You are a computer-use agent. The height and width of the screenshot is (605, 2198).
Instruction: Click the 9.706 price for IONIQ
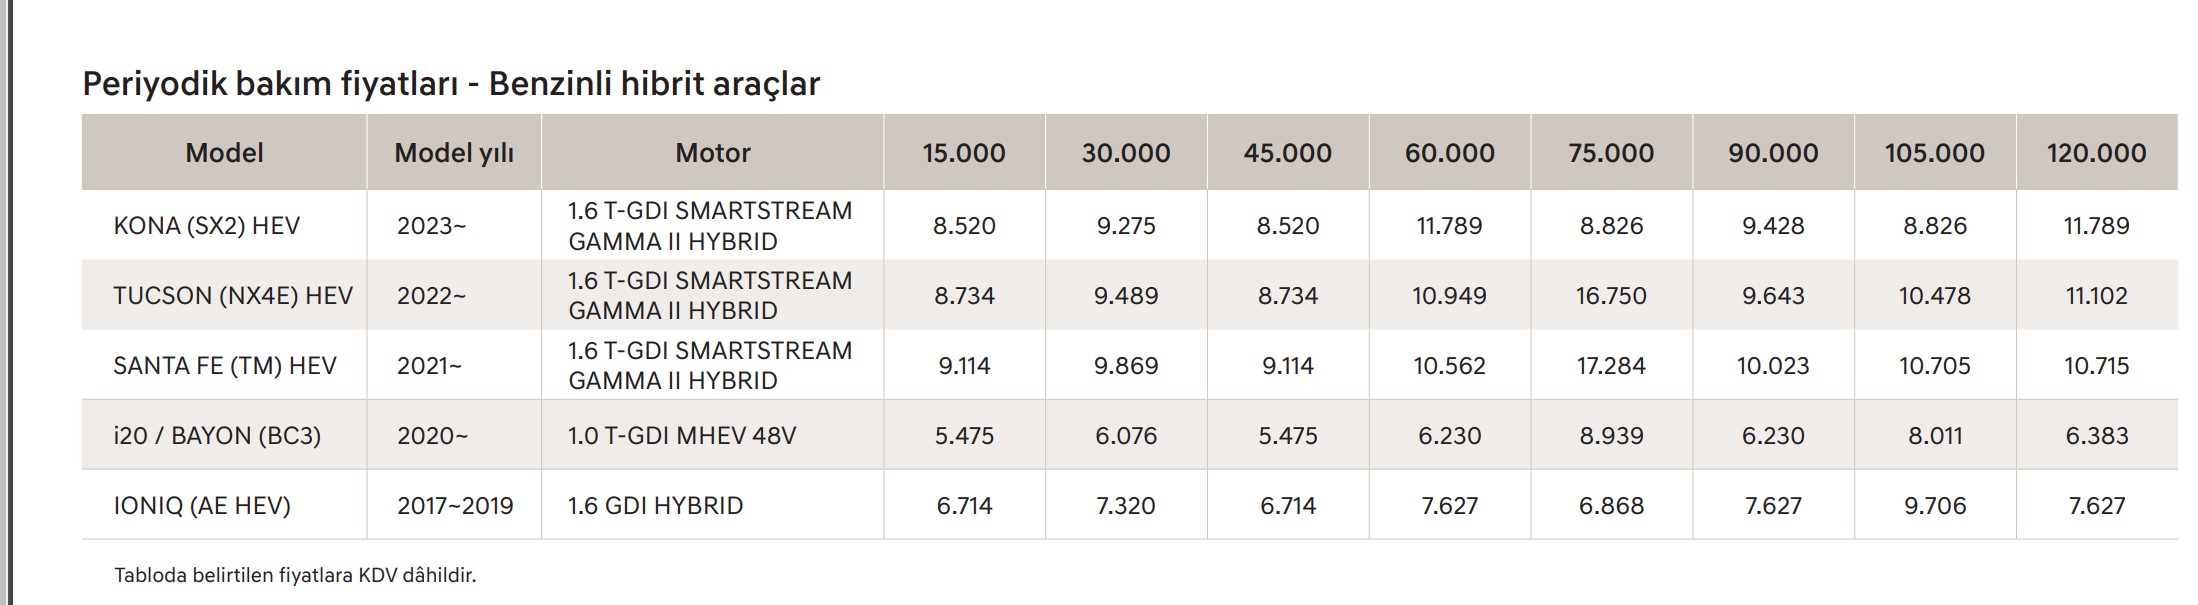pyautogui.click(x=1935, y=506)
